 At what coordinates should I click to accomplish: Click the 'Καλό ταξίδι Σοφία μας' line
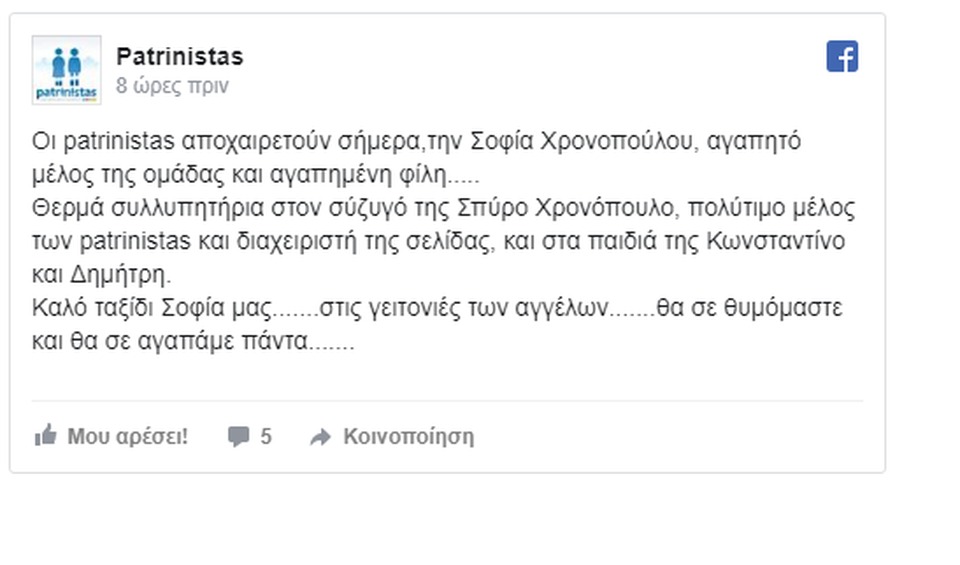pyautogui.click(x=151, y=307)
